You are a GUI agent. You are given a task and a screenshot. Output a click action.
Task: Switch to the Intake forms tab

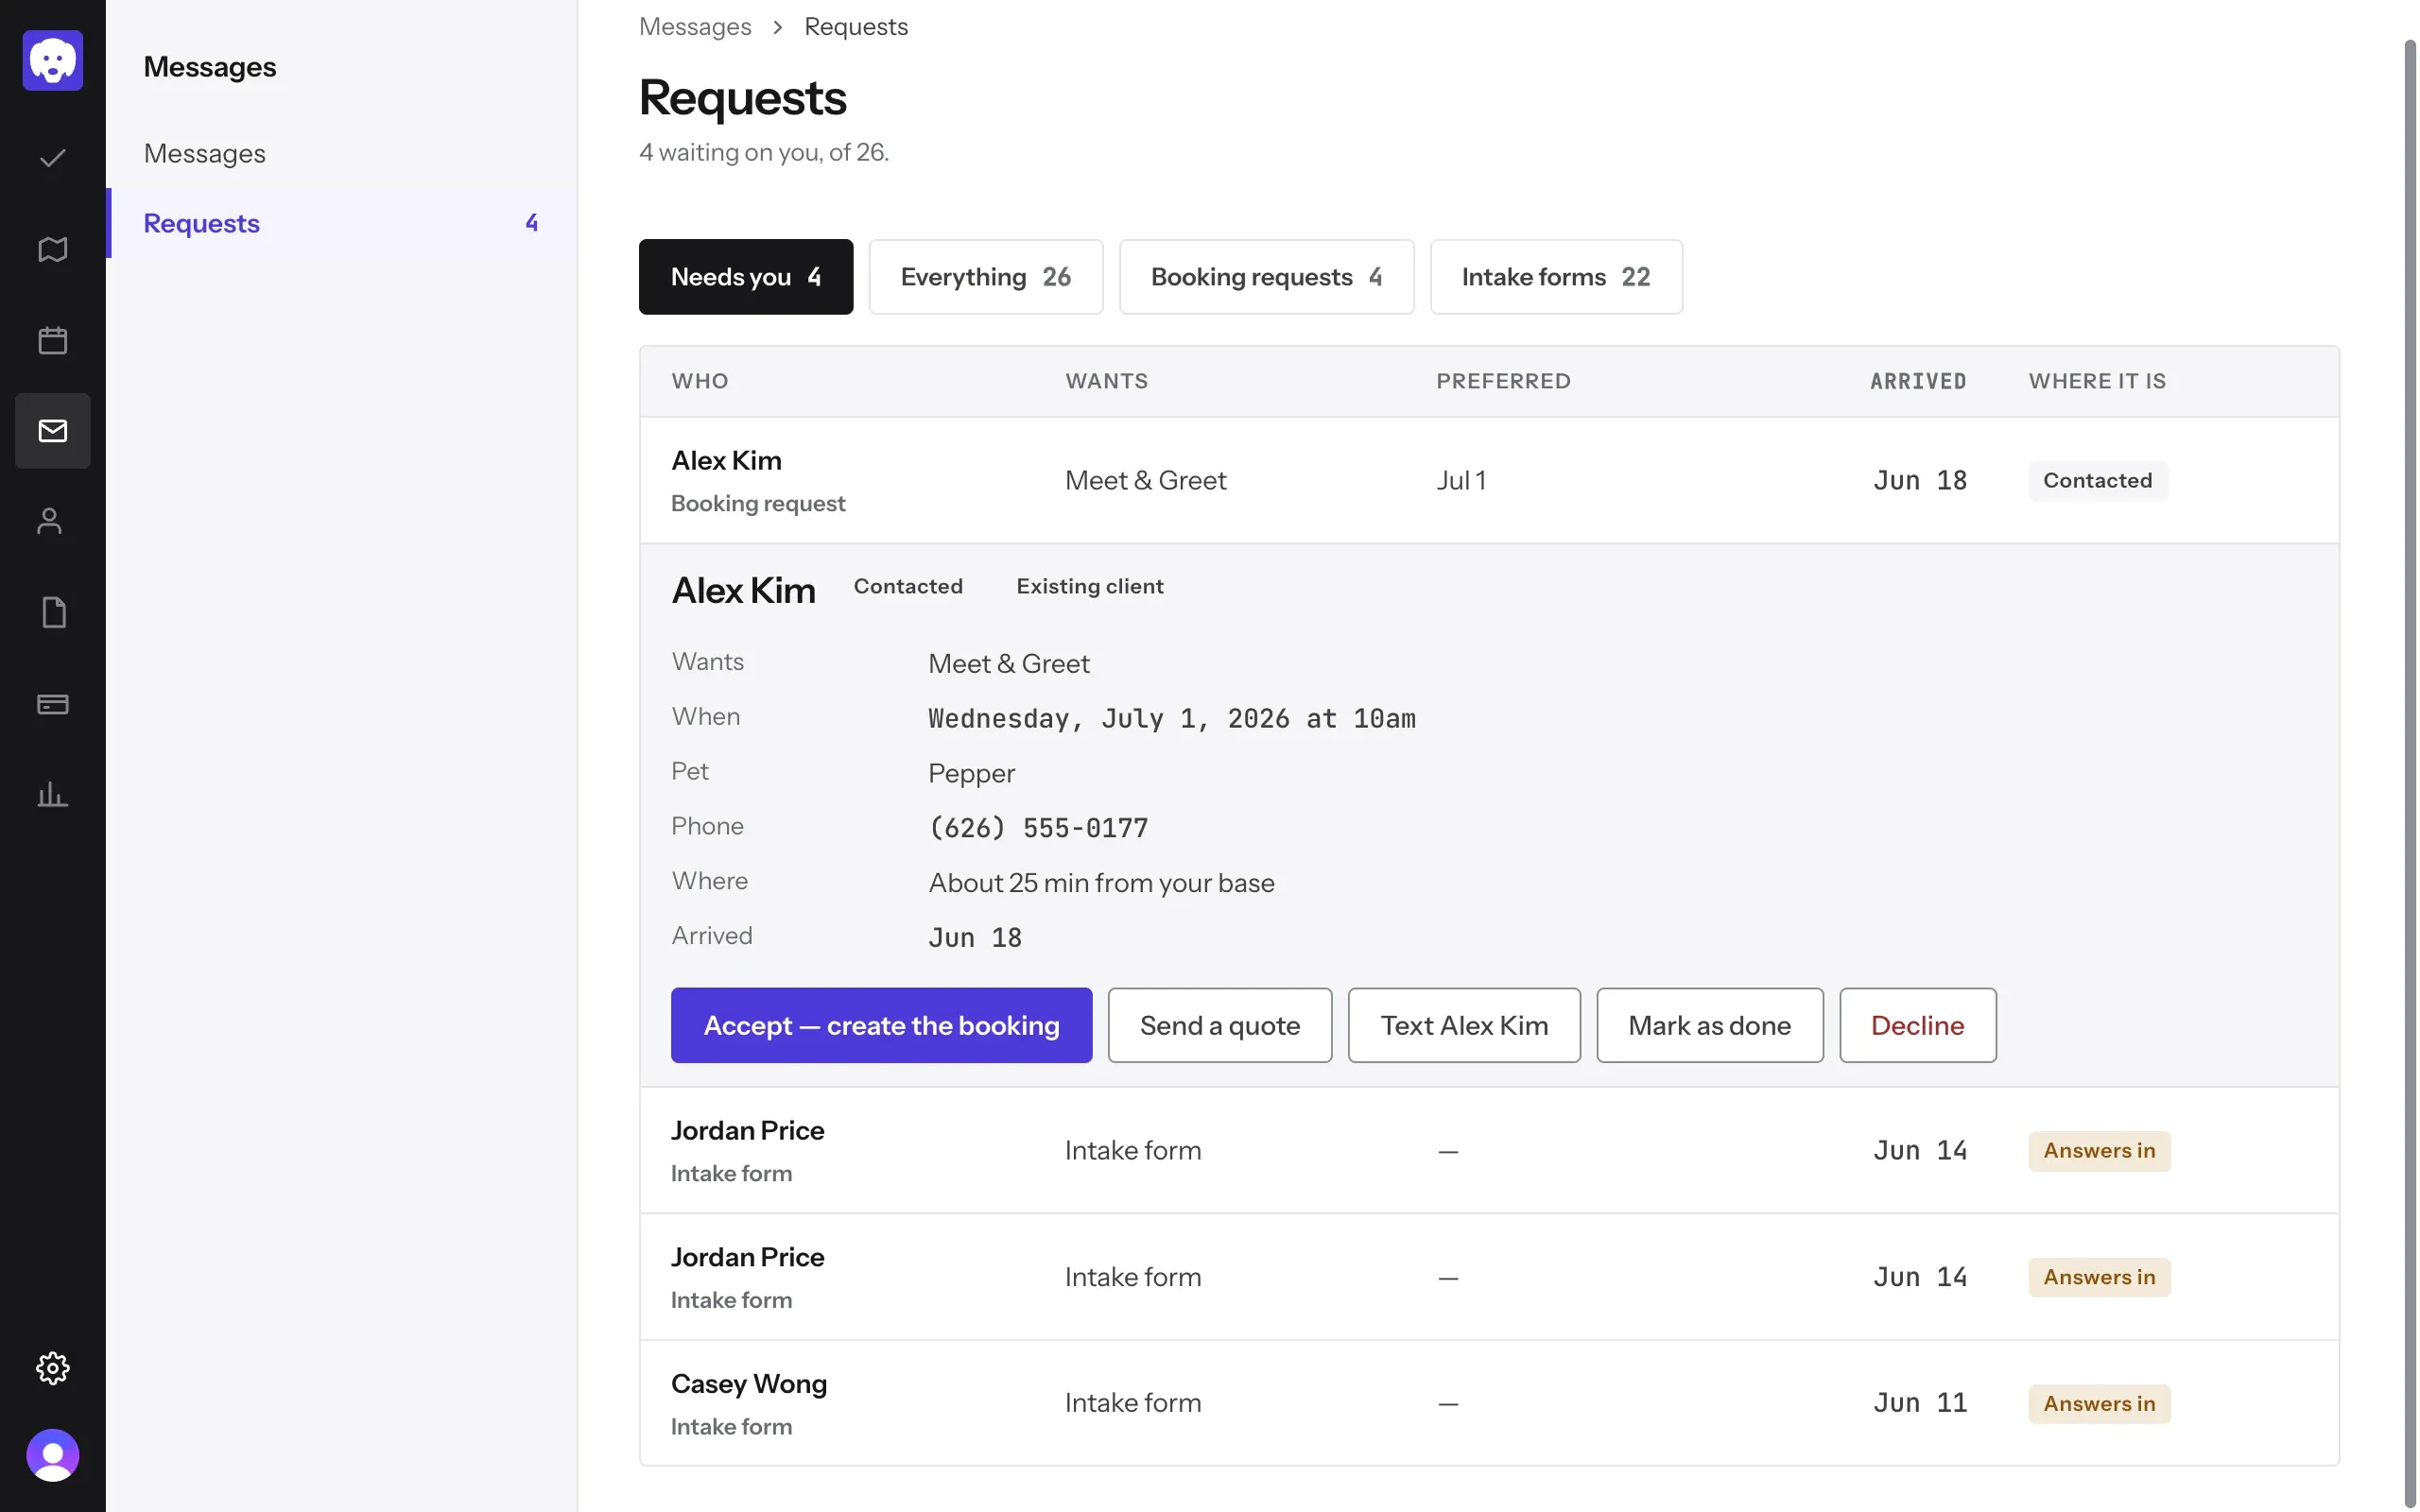point(1556,277)
